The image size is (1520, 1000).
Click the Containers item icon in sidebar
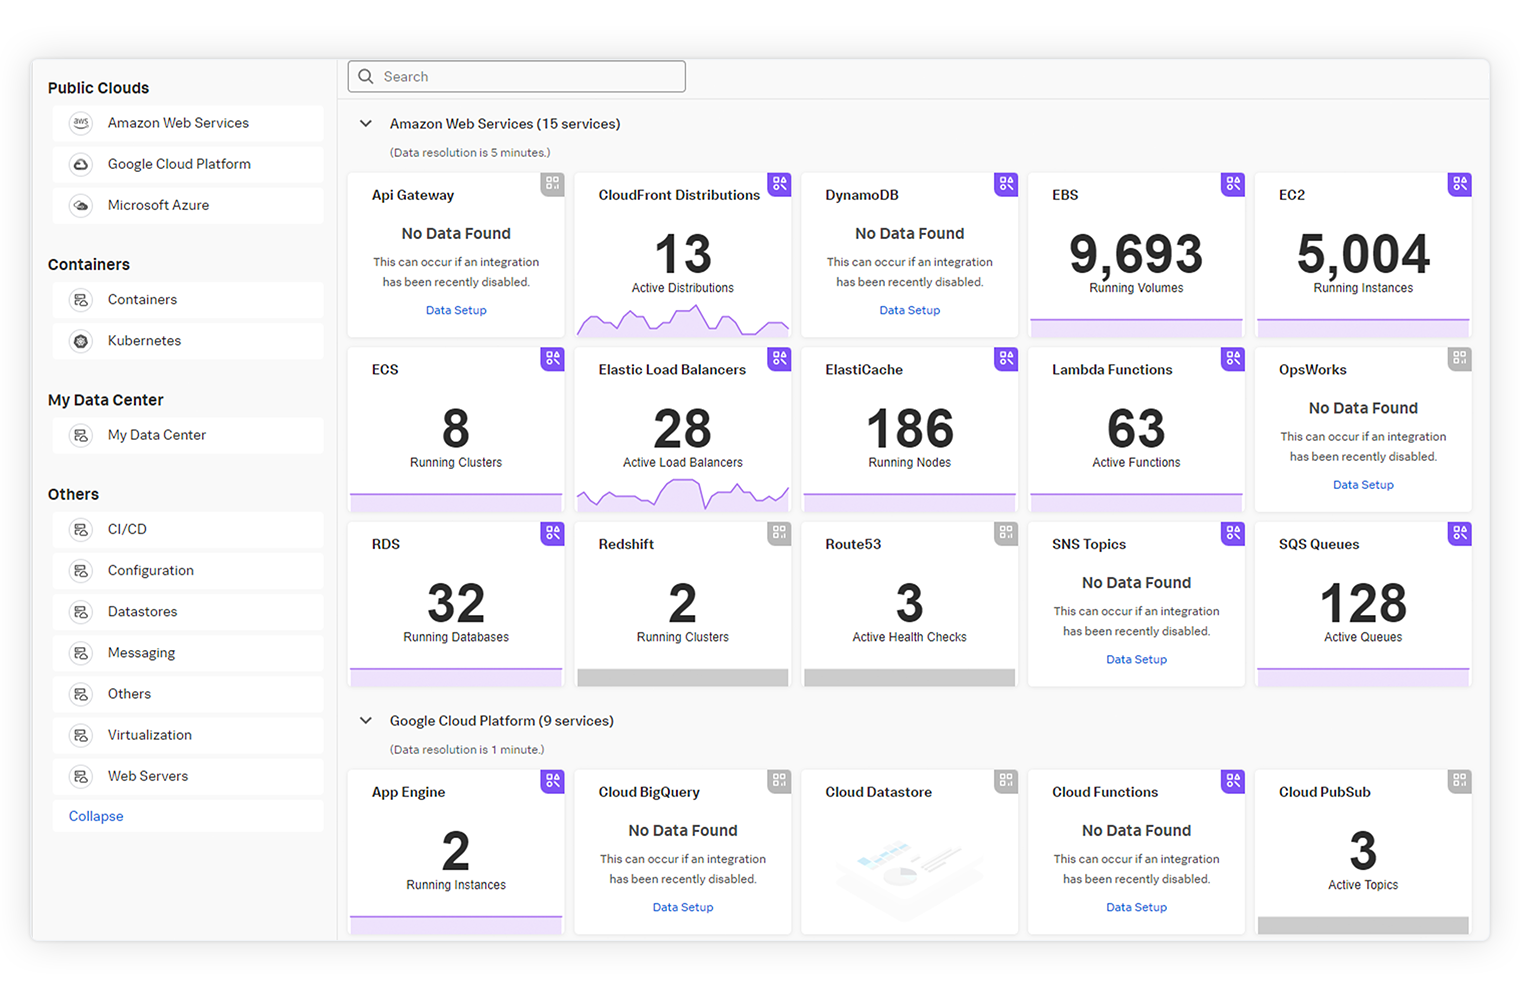tap(81, 300)
